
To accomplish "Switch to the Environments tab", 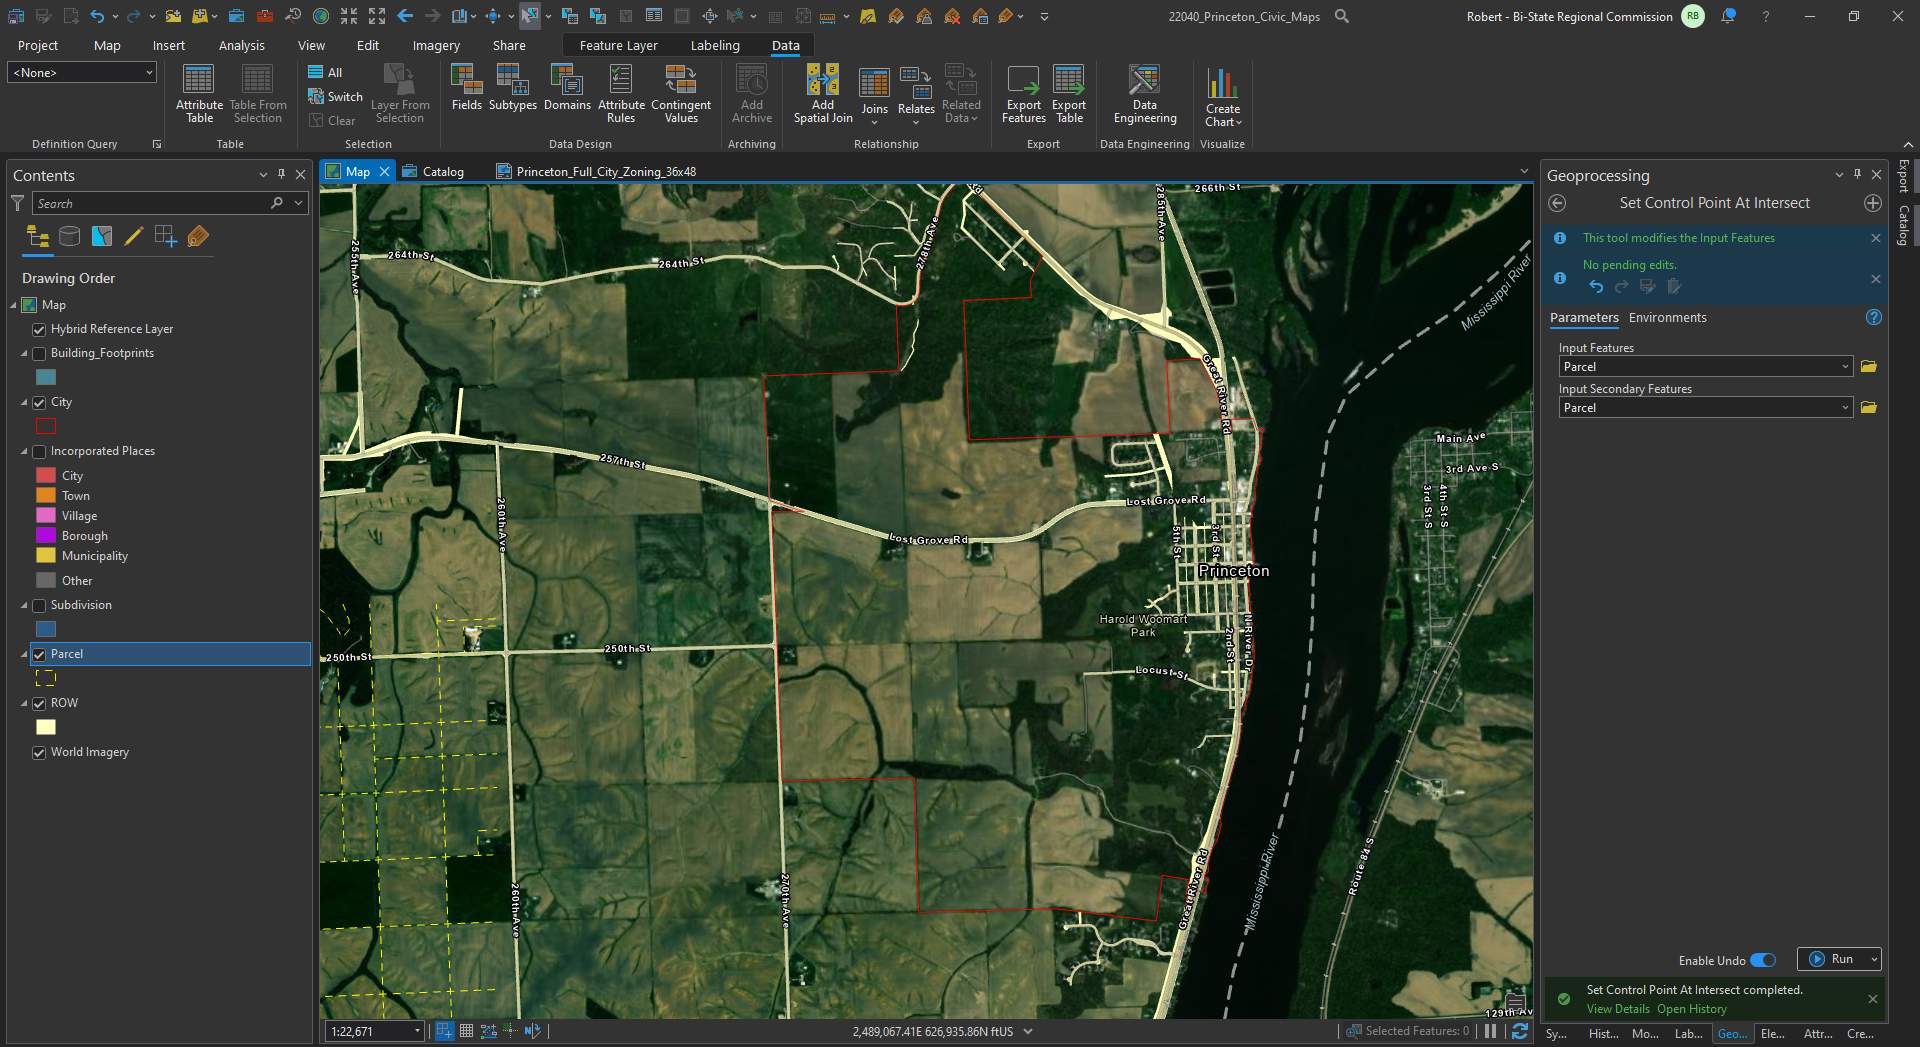I will (1666, 317).
